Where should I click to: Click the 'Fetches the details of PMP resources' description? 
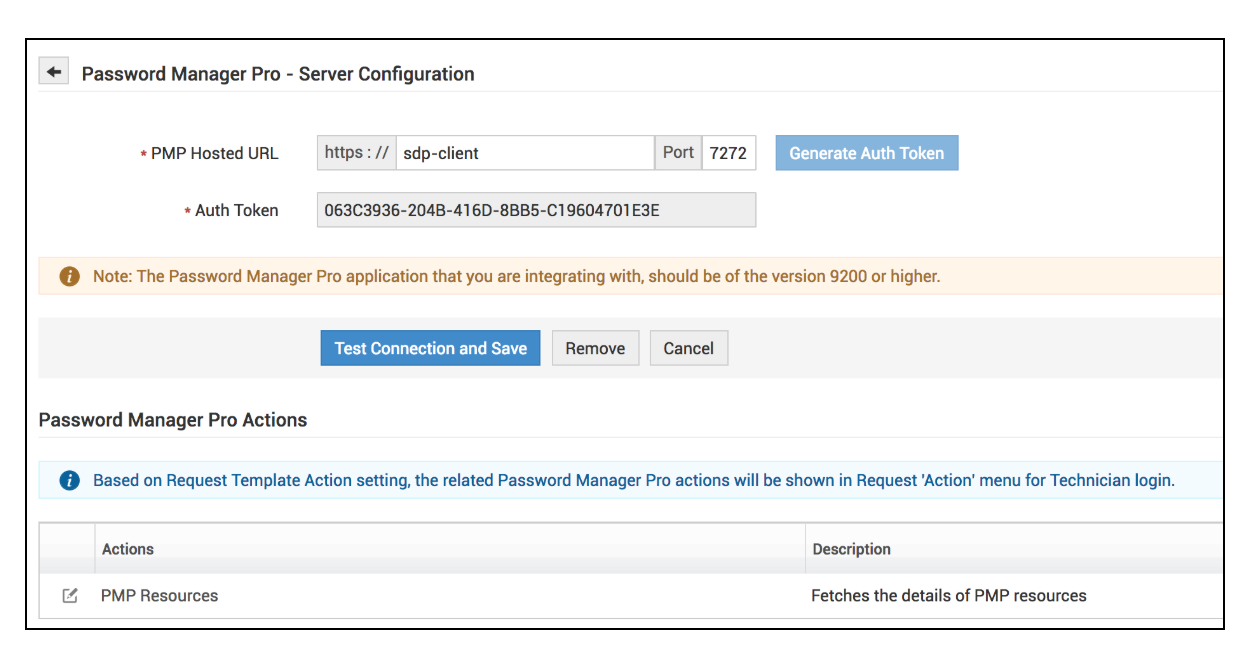(948, 596)
